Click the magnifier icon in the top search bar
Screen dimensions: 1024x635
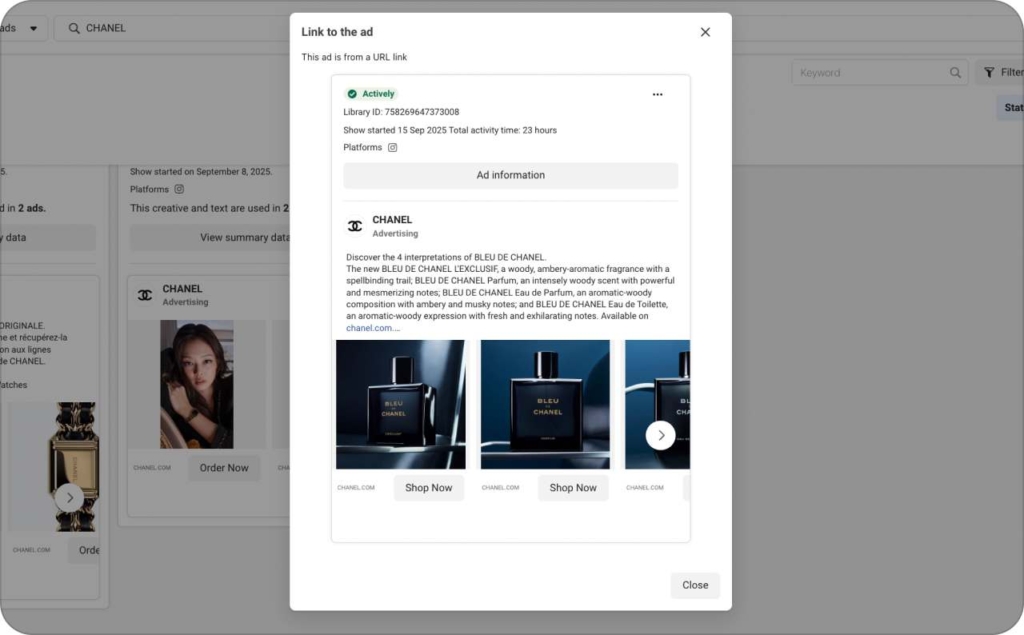pyautogui.click(x=74, y=28)
